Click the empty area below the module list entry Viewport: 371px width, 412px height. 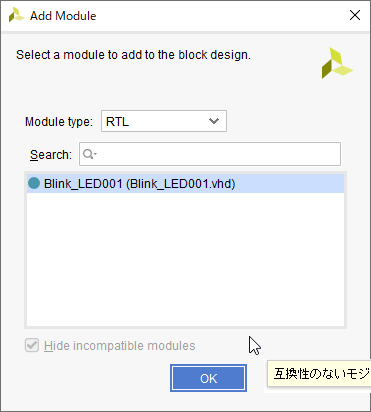[x=185, y=259]
